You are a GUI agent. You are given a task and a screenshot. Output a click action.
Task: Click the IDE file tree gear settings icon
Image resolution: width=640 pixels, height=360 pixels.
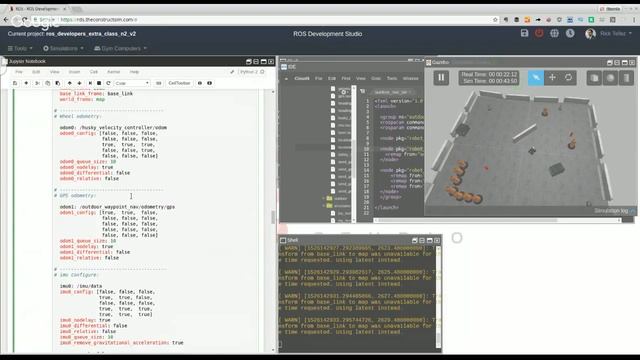[344, 92]
